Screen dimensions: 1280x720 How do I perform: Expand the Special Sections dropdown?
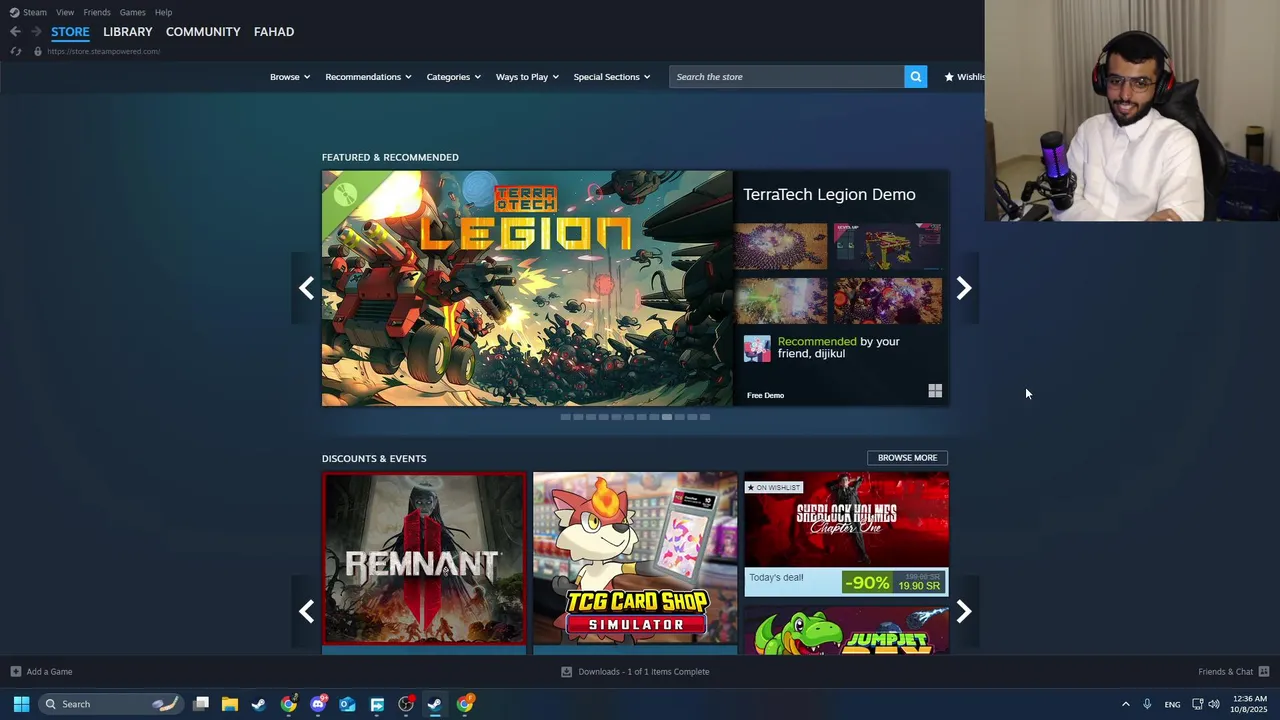click(x=612, y=77)
